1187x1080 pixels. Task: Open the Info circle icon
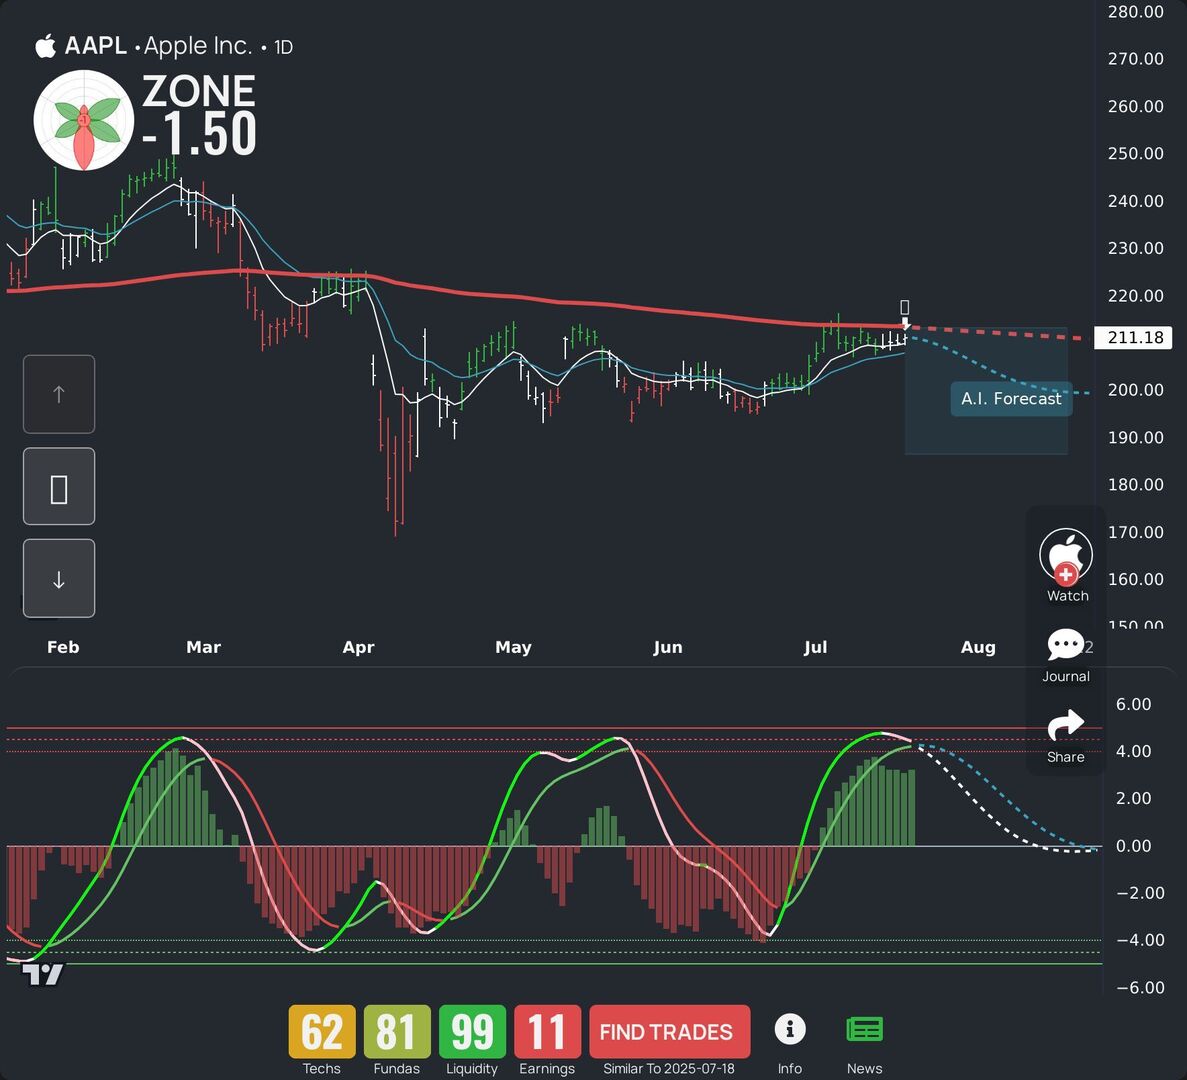click(x=790, y=1029)
